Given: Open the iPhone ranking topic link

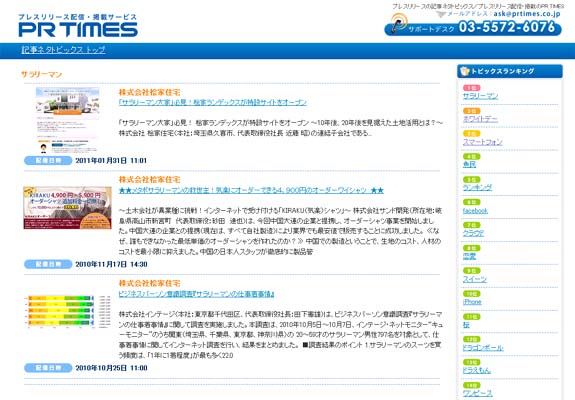Looking at the screenshot, I should coord(472,302).
